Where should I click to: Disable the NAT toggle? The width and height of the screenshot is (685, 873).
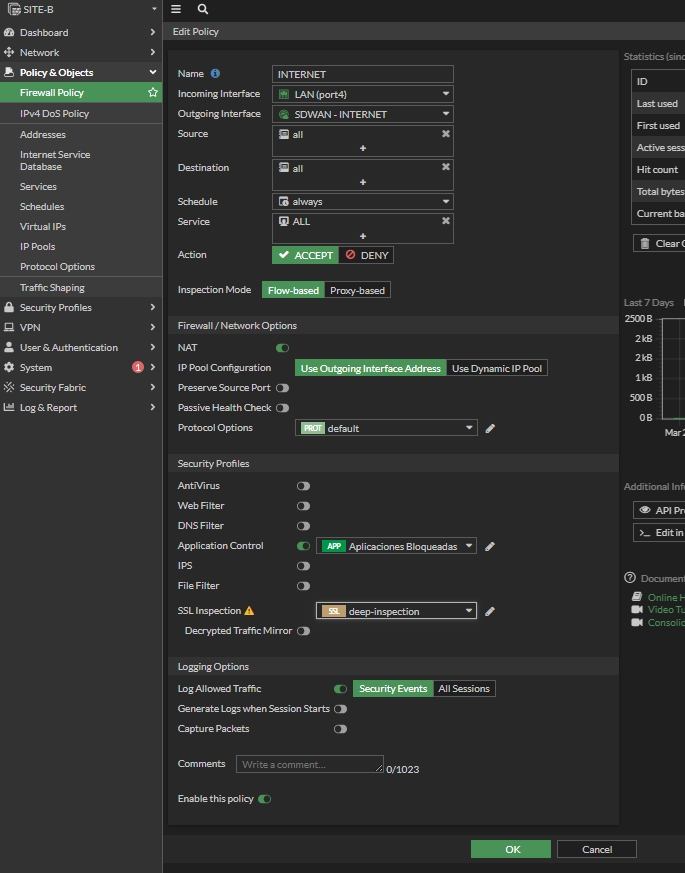click(x=282, y=348)
